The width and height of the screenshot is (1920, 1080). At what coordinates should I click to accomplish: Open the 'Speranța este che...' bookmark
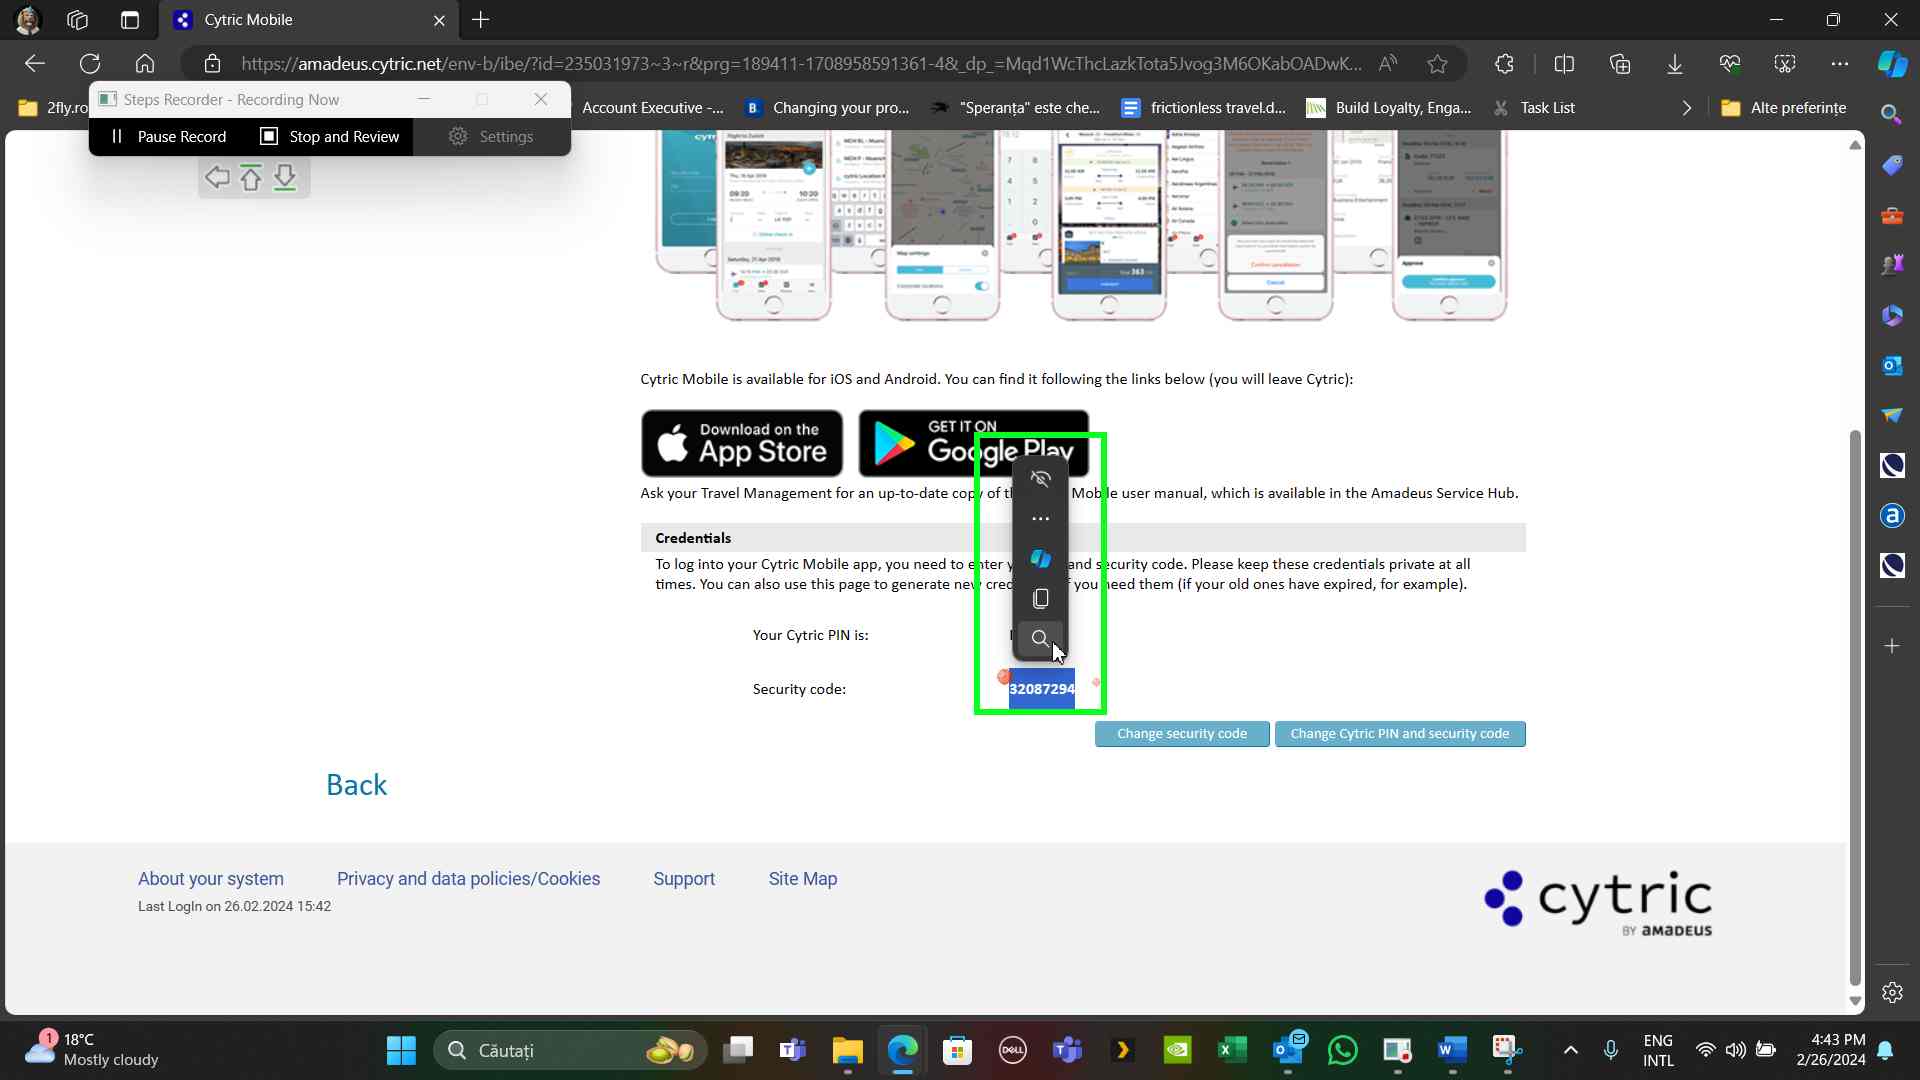[x=1016, y=108]
